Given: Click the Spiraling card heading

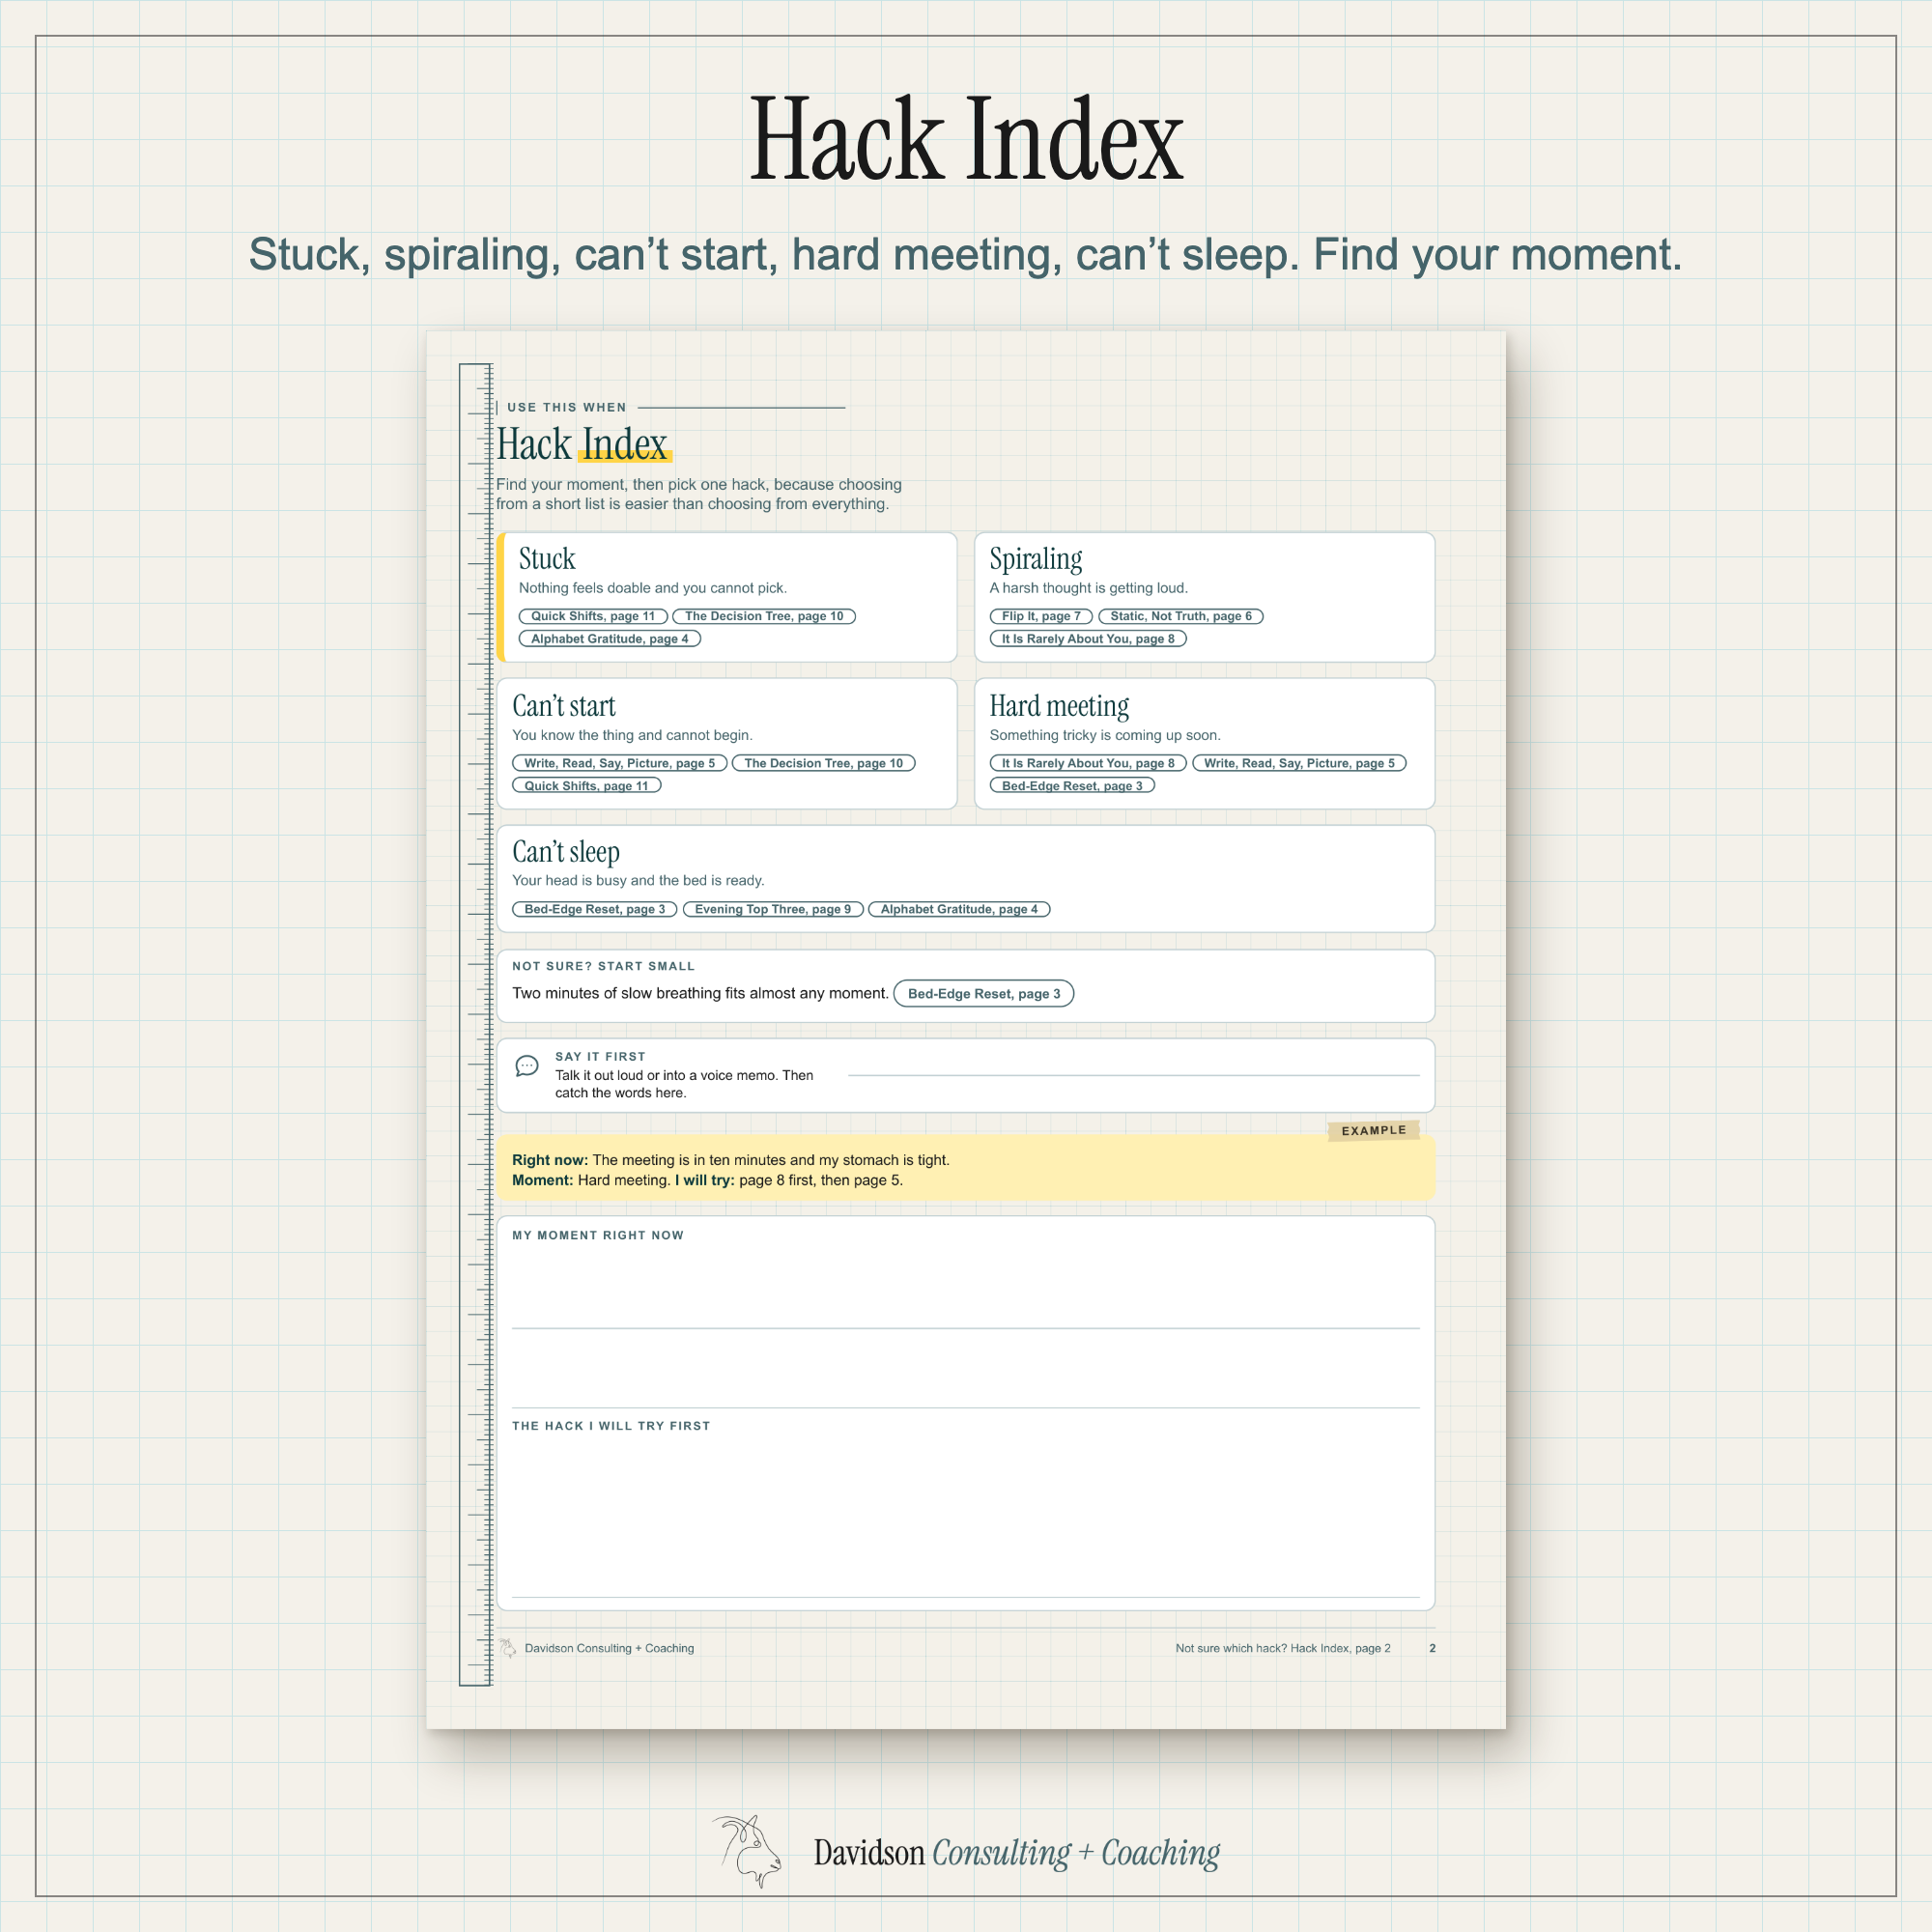Looking at the screenshot, I should pyautogui.click(x=1036, y=560).
